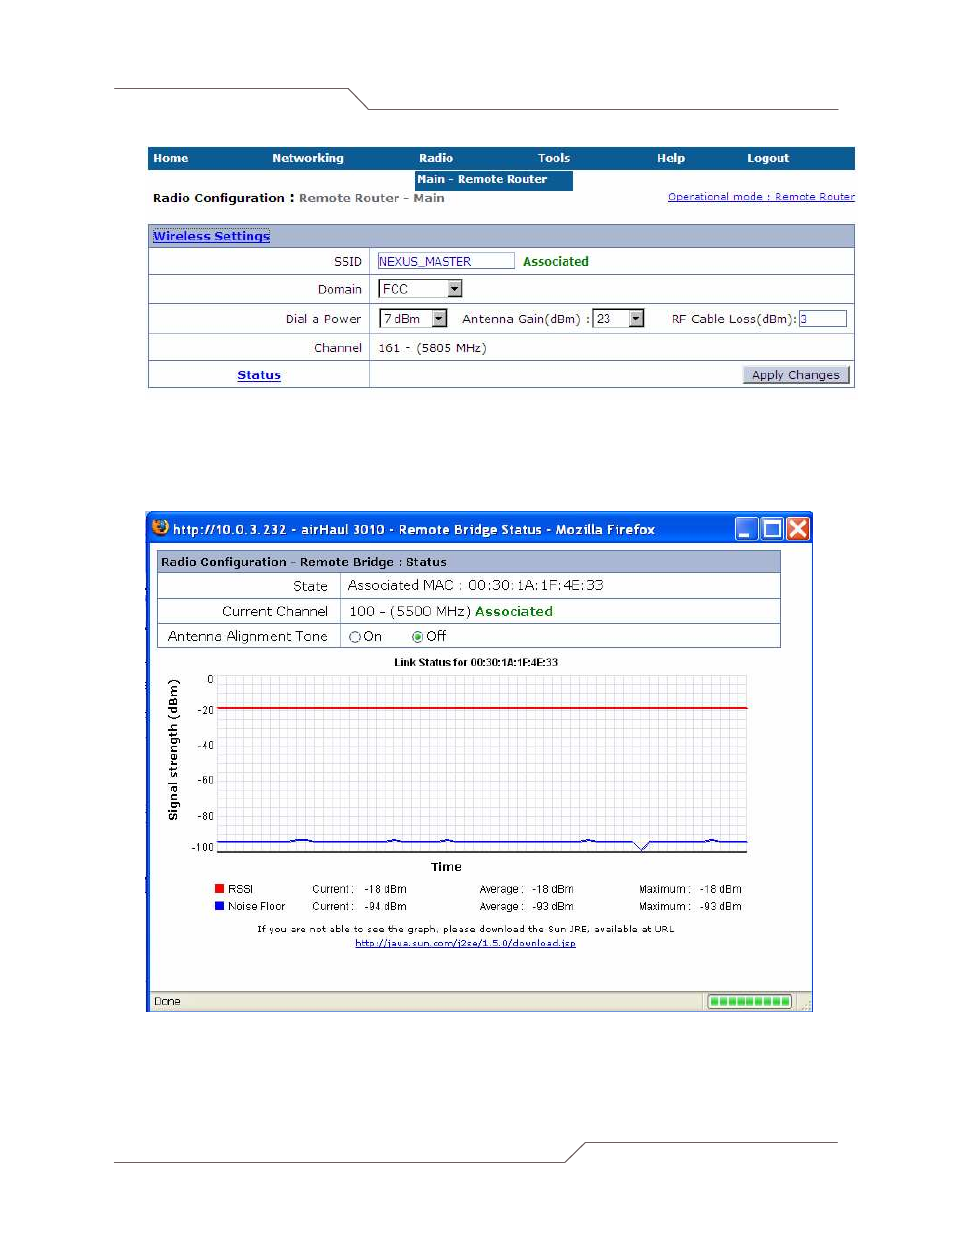Maximize the Remote Bridge Status window

pos(772,529)
